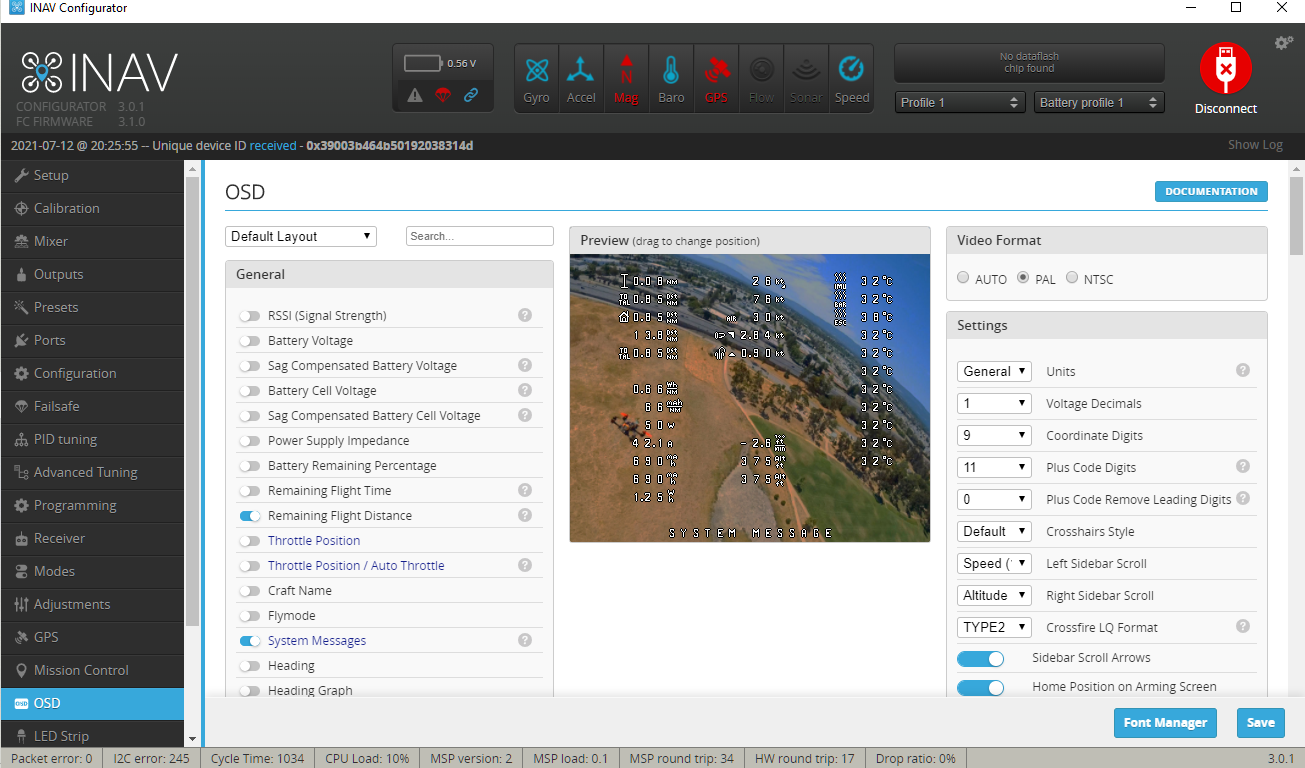Image resolution: width=1305 pixels, height=768 pixels.
Task: Open the Units dropdown in Settings
Action: pos(993,371)
